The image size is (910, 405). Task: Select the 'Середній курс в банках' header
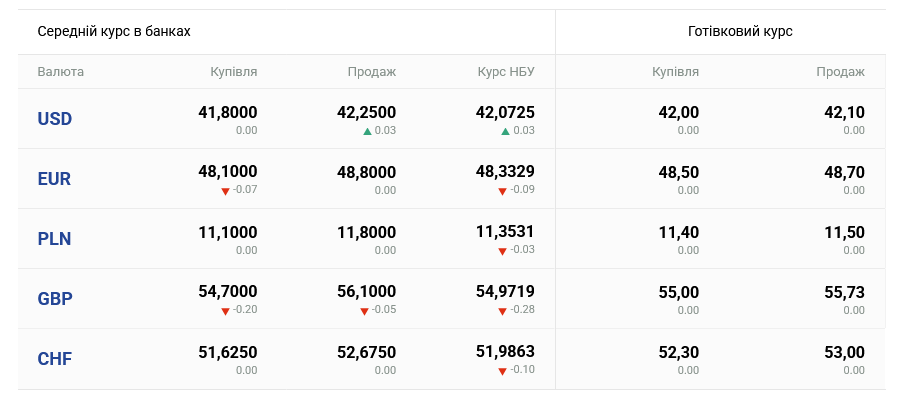click(114, 31)
